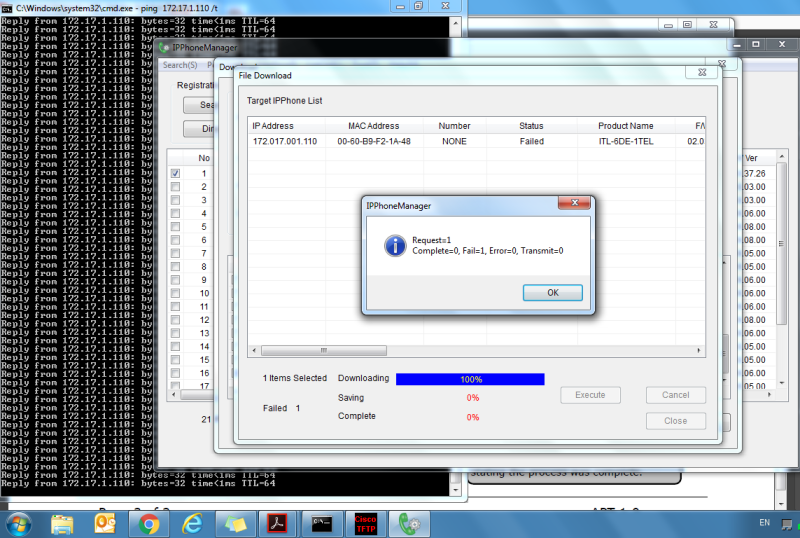Click the blue information icon in dialog
The image size is (800, 538).
point(395,246)
